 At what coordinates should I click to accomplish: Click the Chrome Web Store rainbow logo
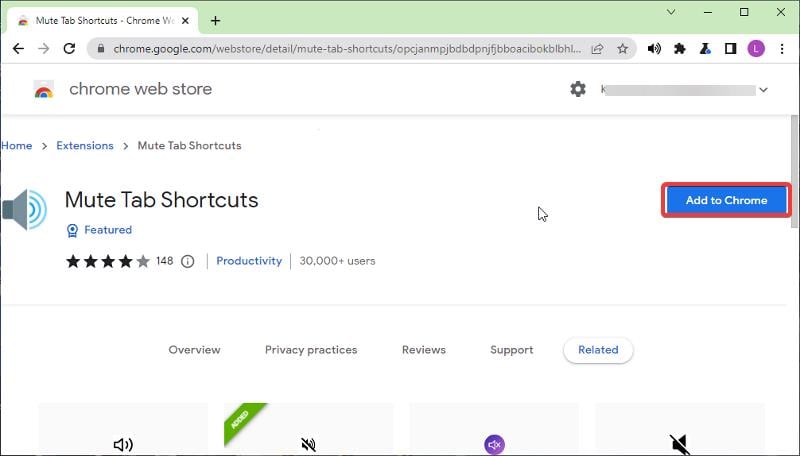[44, 90]
